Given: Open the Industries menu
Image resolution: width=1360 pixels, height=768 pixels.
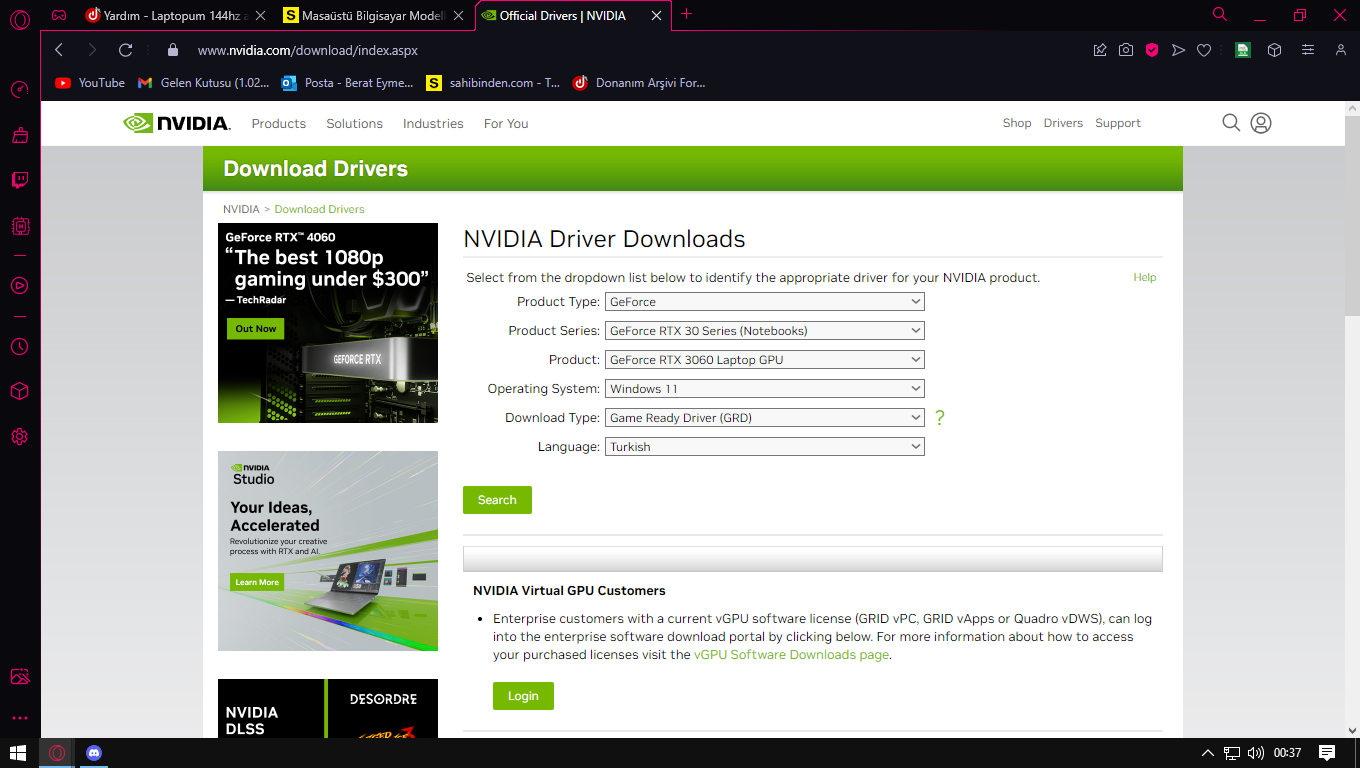Looking at the screenshot, I should 433,123.
